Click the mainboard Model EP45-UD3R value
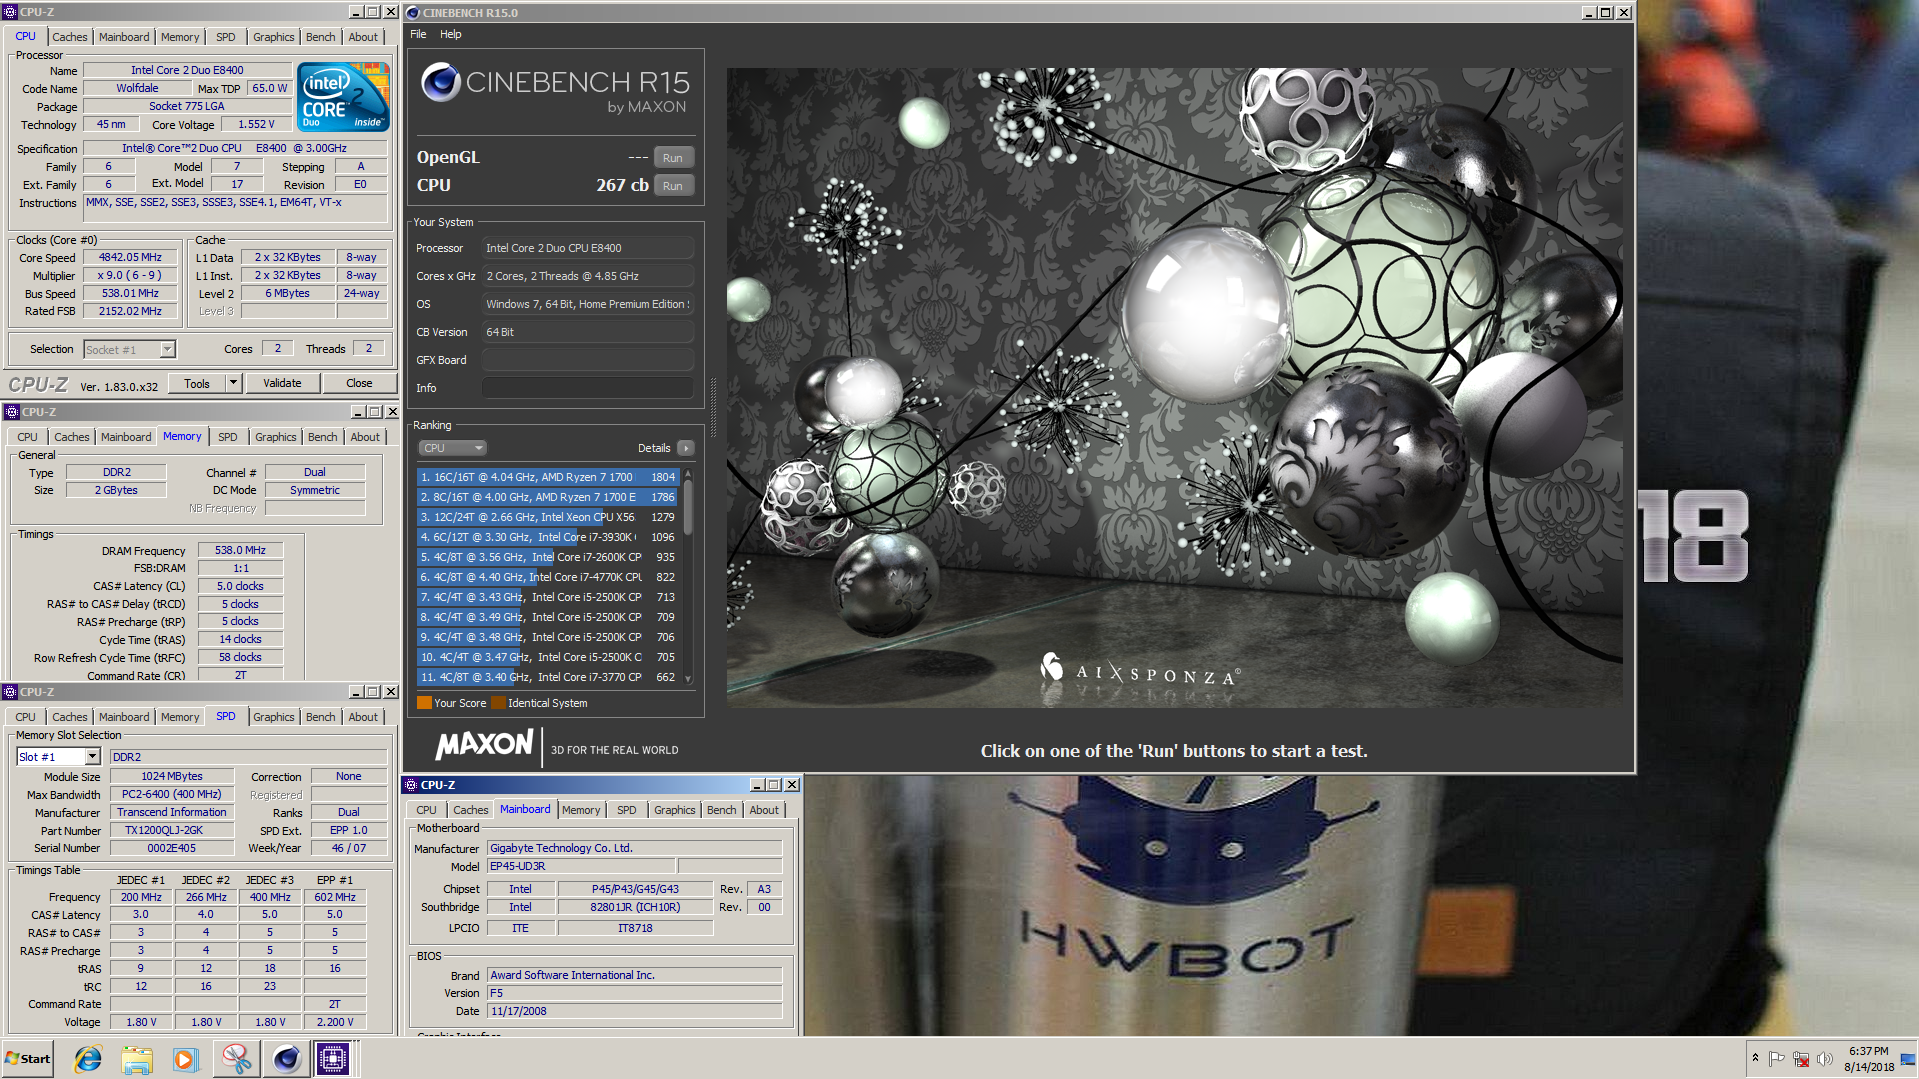The image size is (1919, 1079). tap(580, 866)
